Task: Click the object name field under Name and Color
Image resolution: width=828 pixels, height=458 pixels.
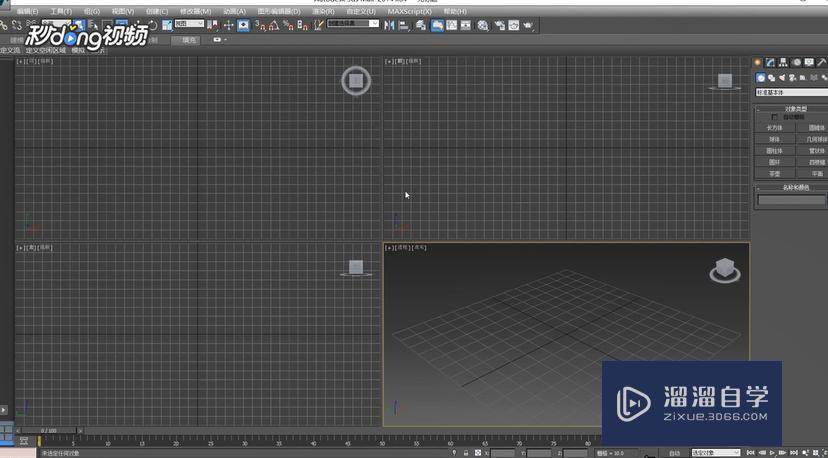Action: point(790,200)
